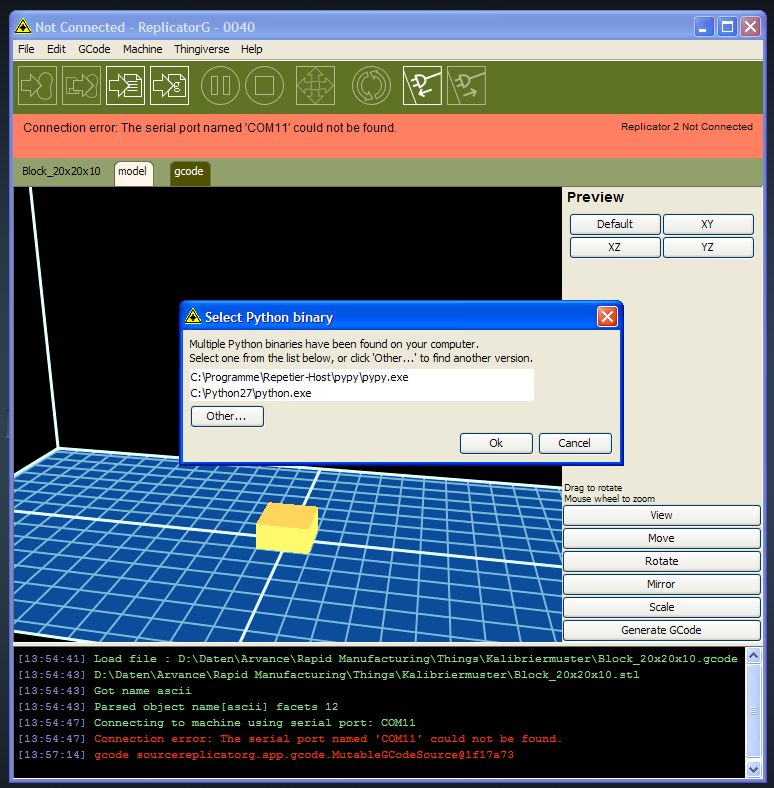Open the GCode menu
The width and height of the screenshot is (774, 788).
point(94,49)
